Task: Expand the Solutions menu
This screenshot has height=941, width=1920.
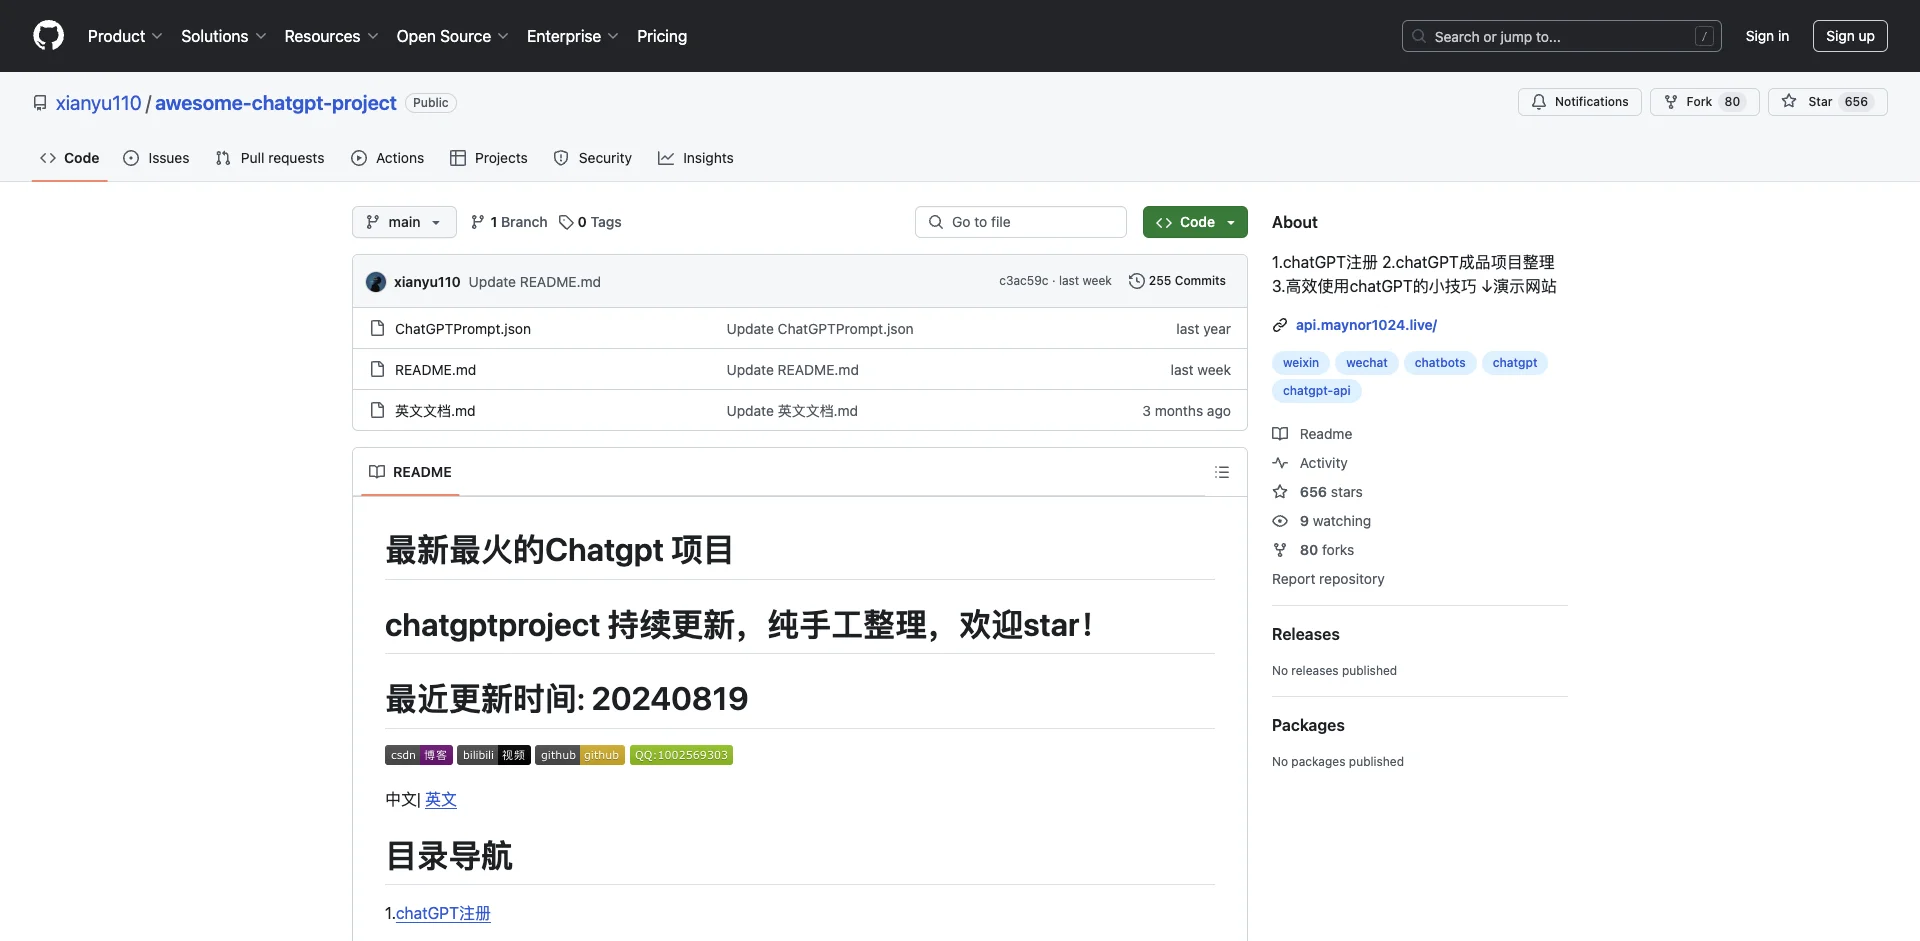Action: pos(224,36)
